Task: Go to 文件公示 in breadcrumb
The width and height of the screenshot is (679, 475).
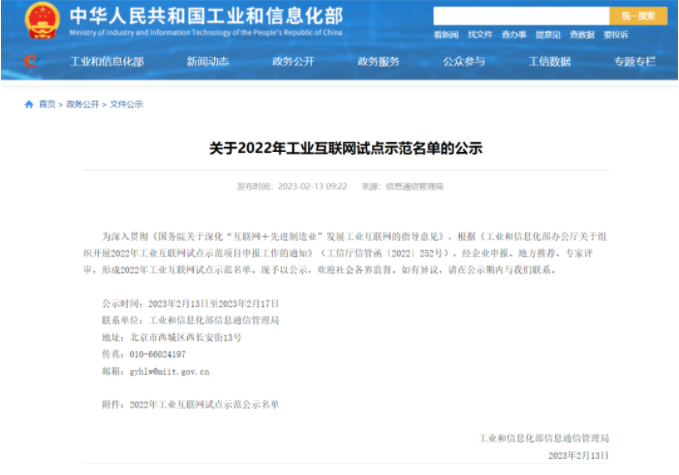Action: point(126,104)
